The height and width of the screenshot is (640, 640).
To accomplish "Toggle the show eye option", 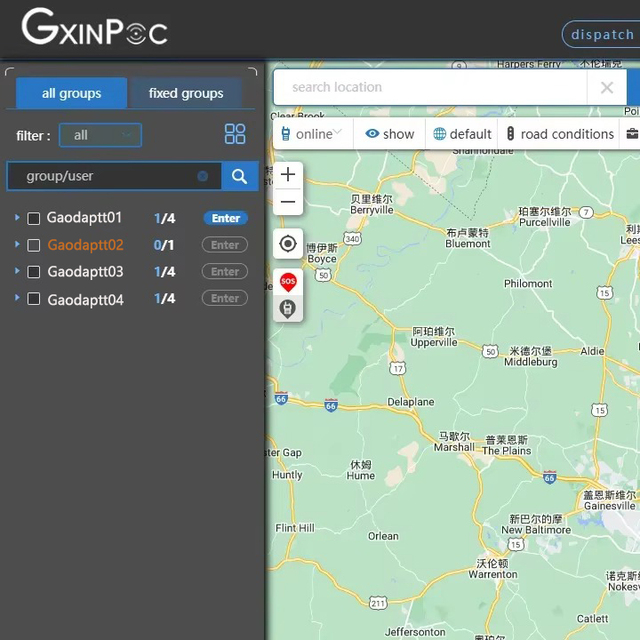I will (x=389, y=134).
